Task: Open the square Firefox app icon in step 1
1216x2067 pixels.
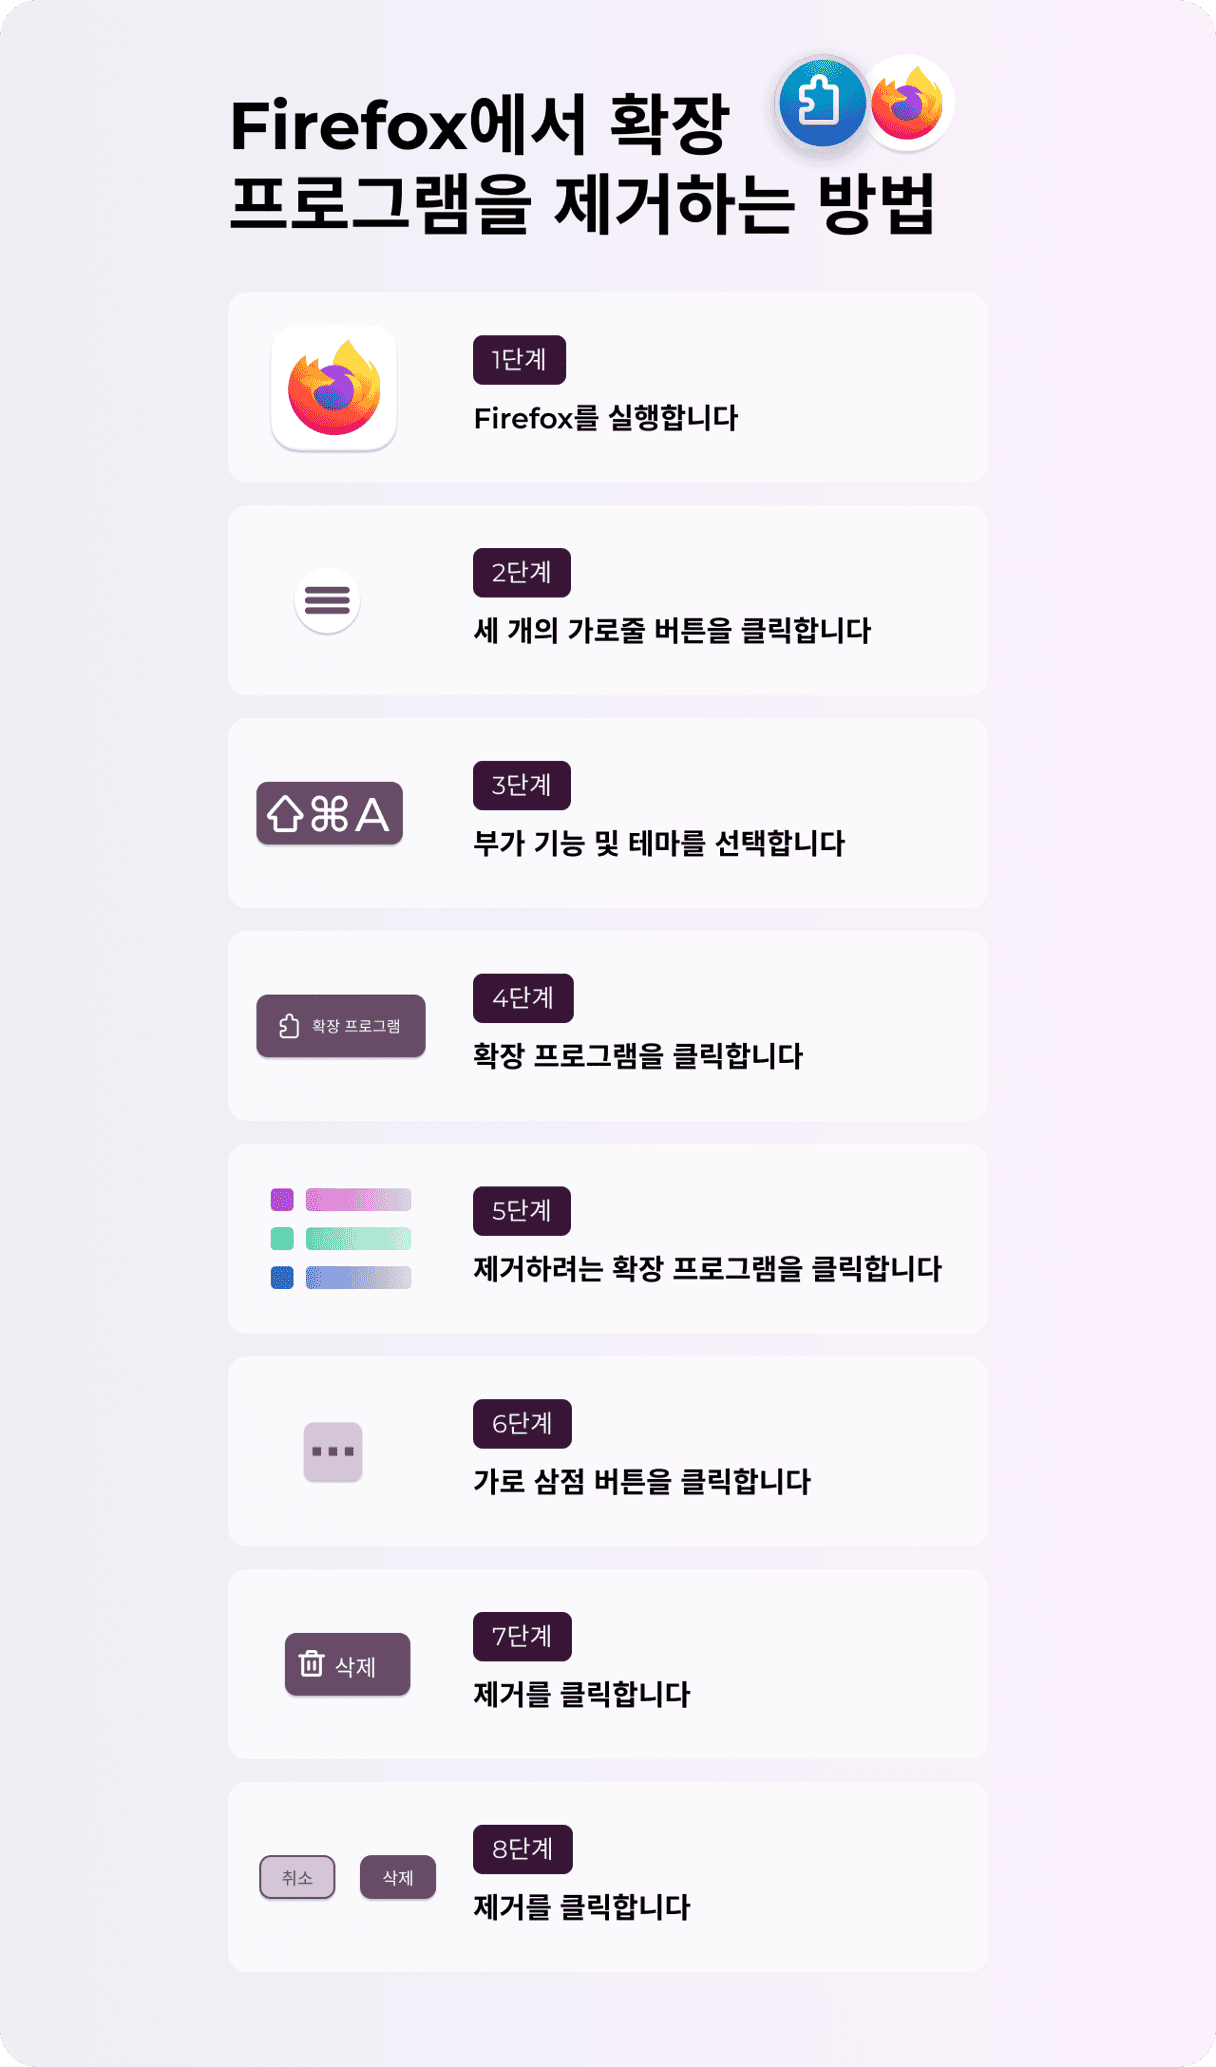Action: tap(334, 388)
